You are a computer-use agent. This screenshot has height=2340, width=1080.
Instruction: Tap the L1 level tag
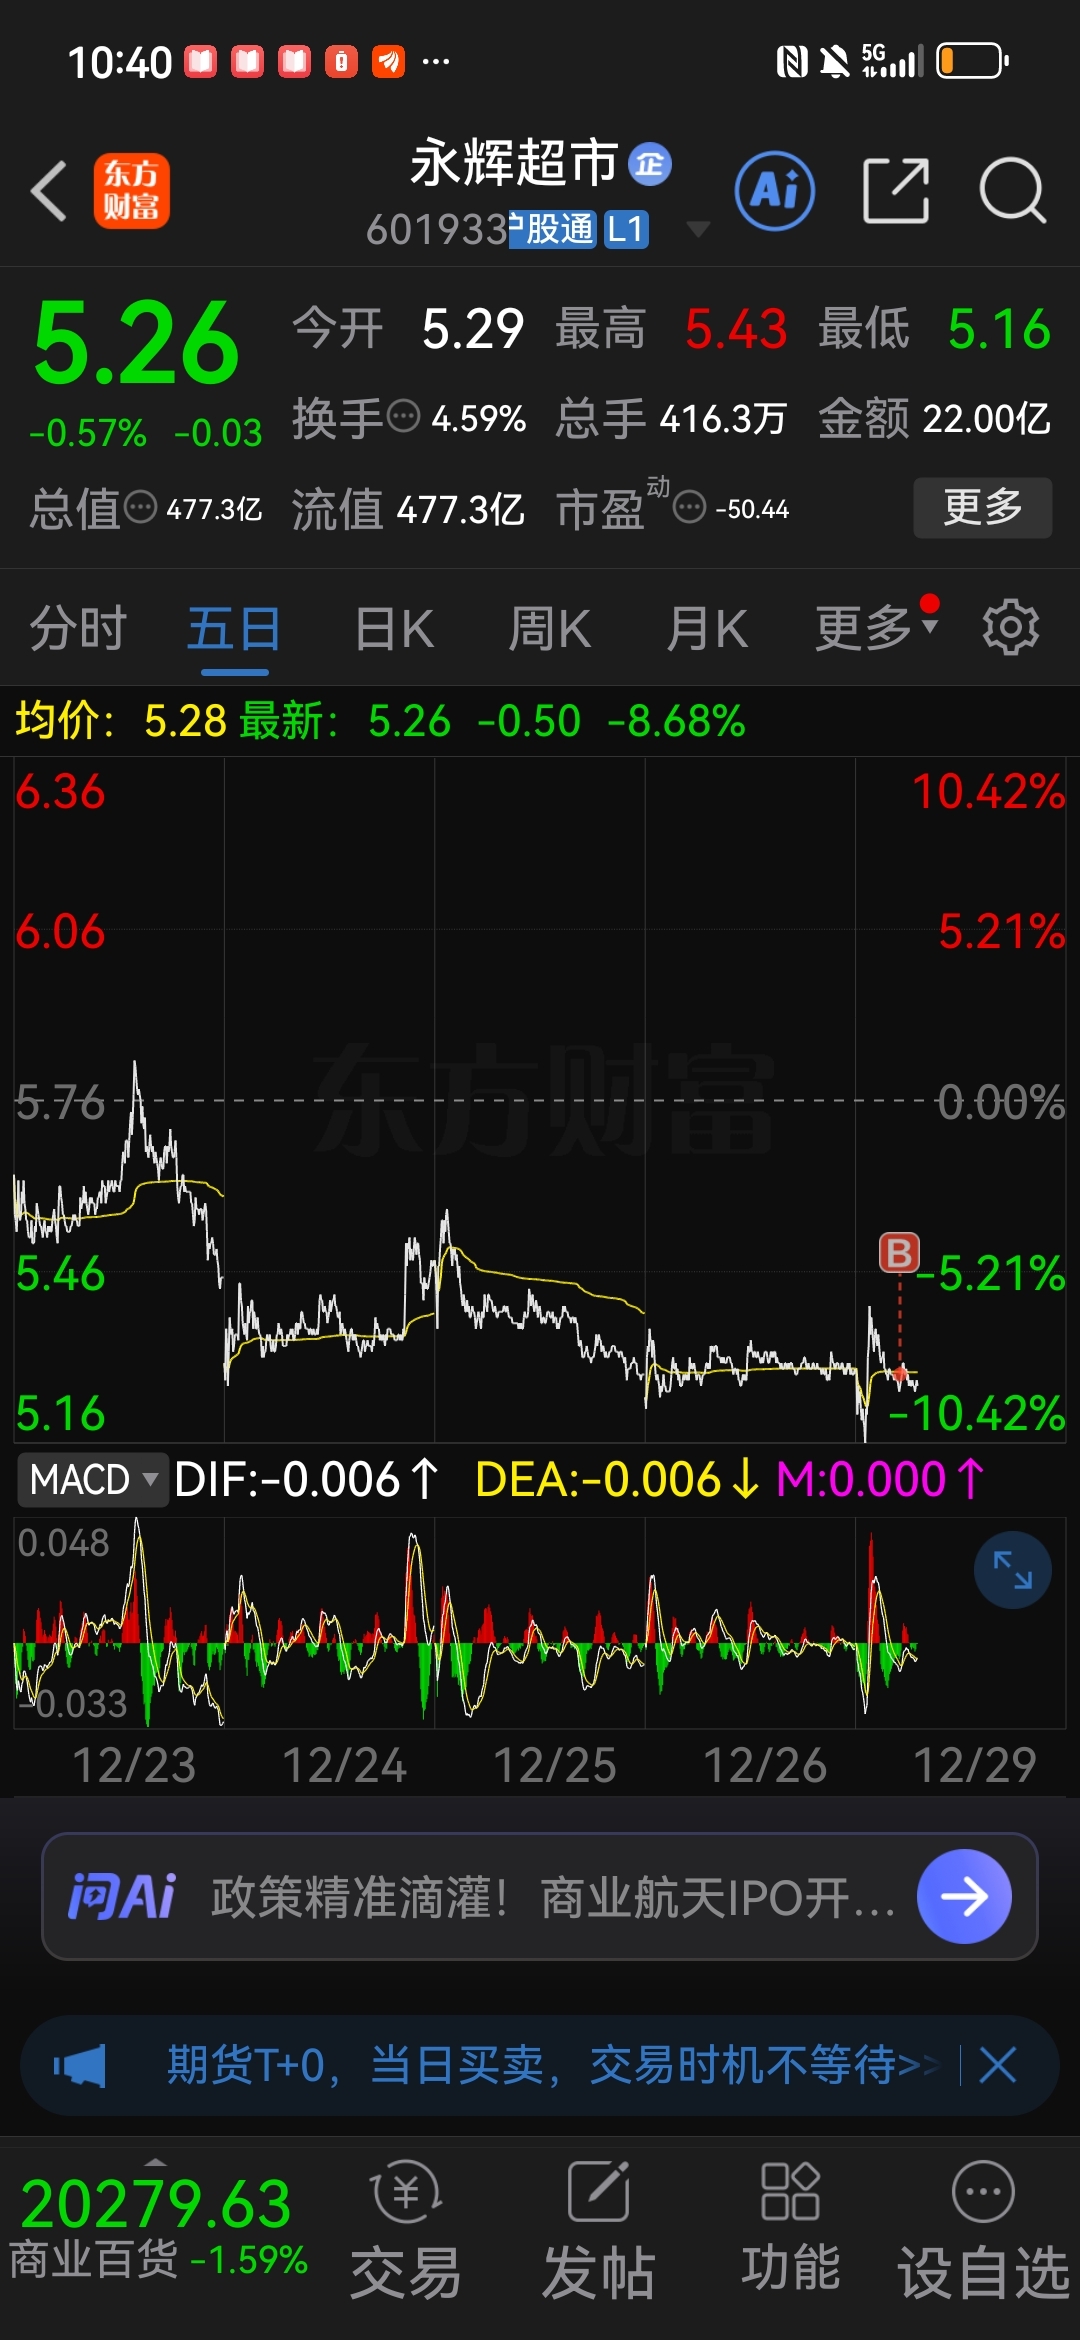(626, 229)
